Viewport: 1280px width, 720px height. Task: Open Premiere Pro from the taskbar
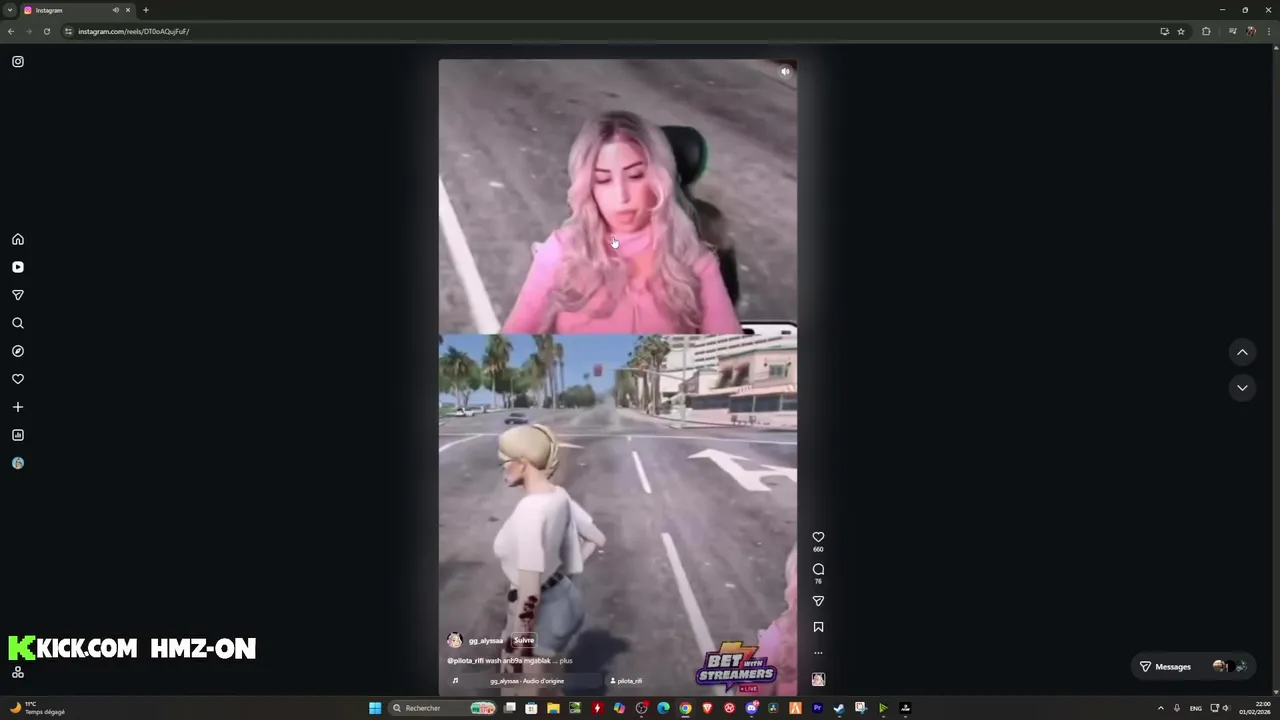click(817, 708)
